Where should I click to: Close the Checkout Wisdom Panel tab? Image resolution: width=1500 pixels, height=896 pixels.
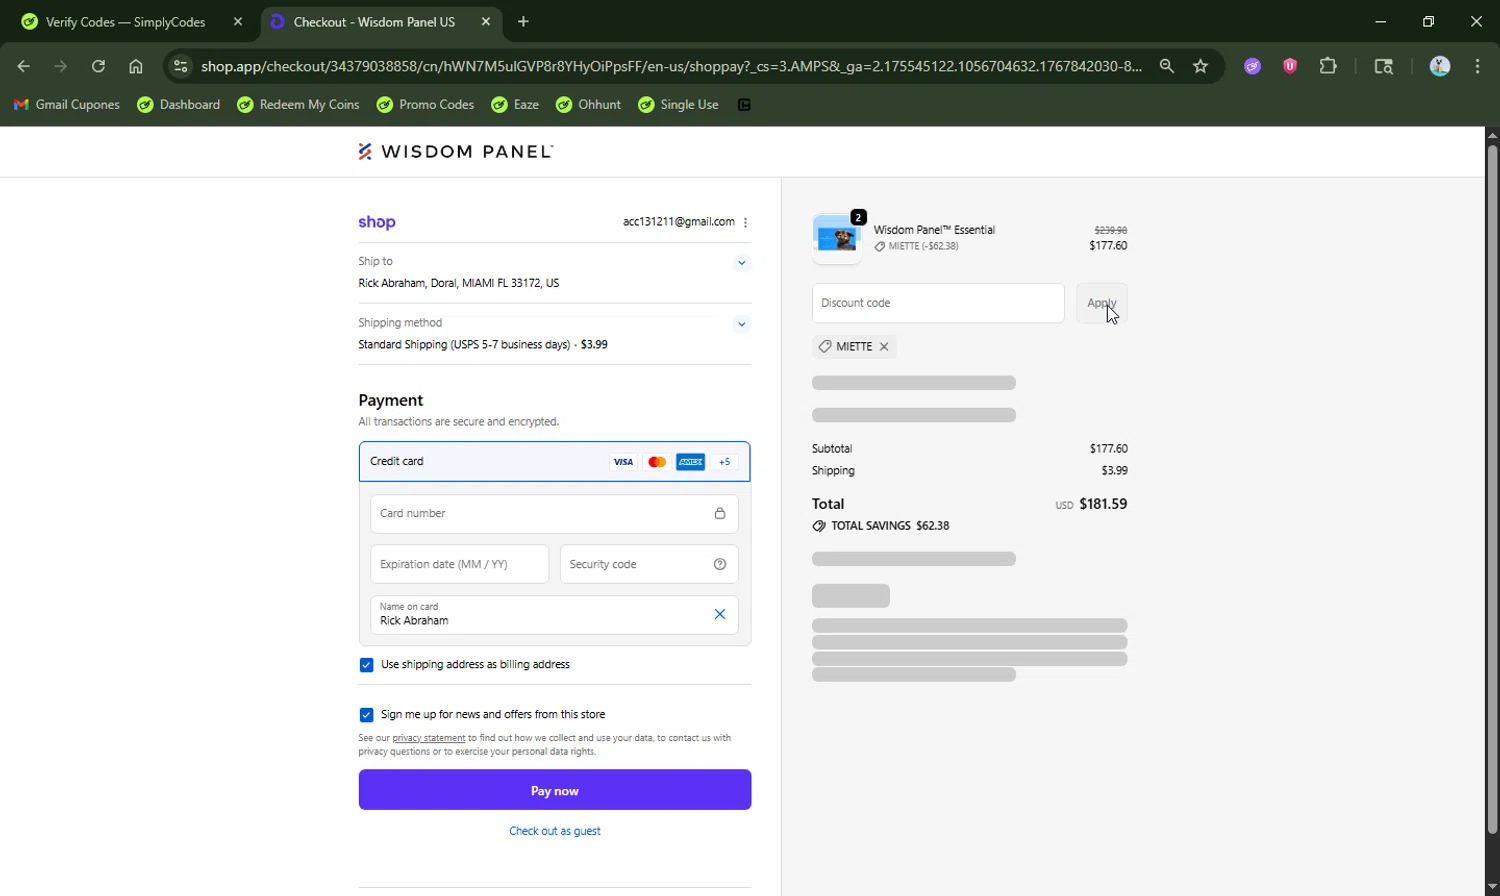485,21
